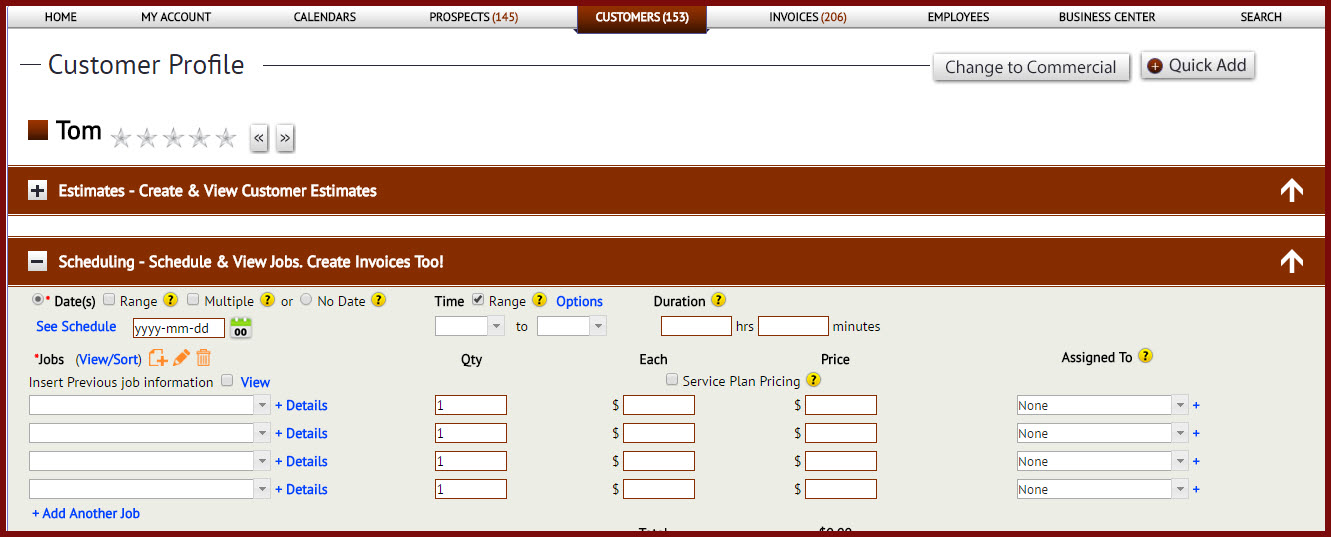This screenshot has width=1331, height=537.
Task: Click help icon next to Duration
Action: point(718,300)
